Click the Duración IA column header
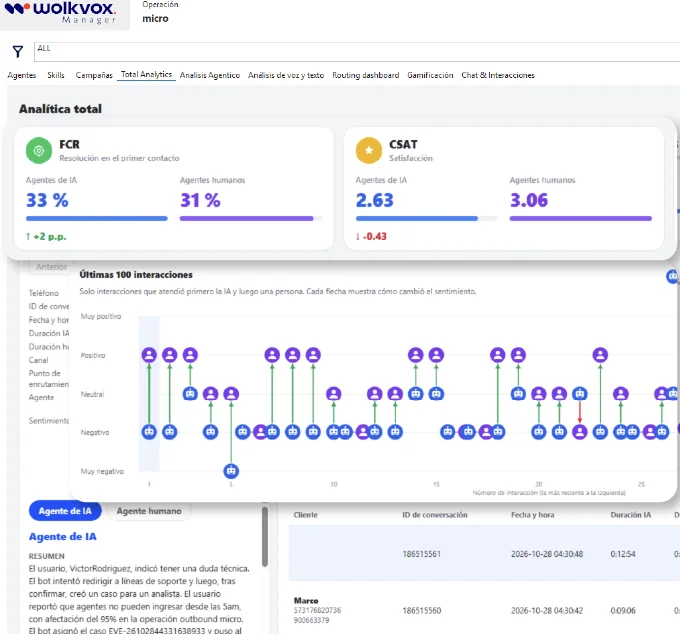 pos(631,515)
